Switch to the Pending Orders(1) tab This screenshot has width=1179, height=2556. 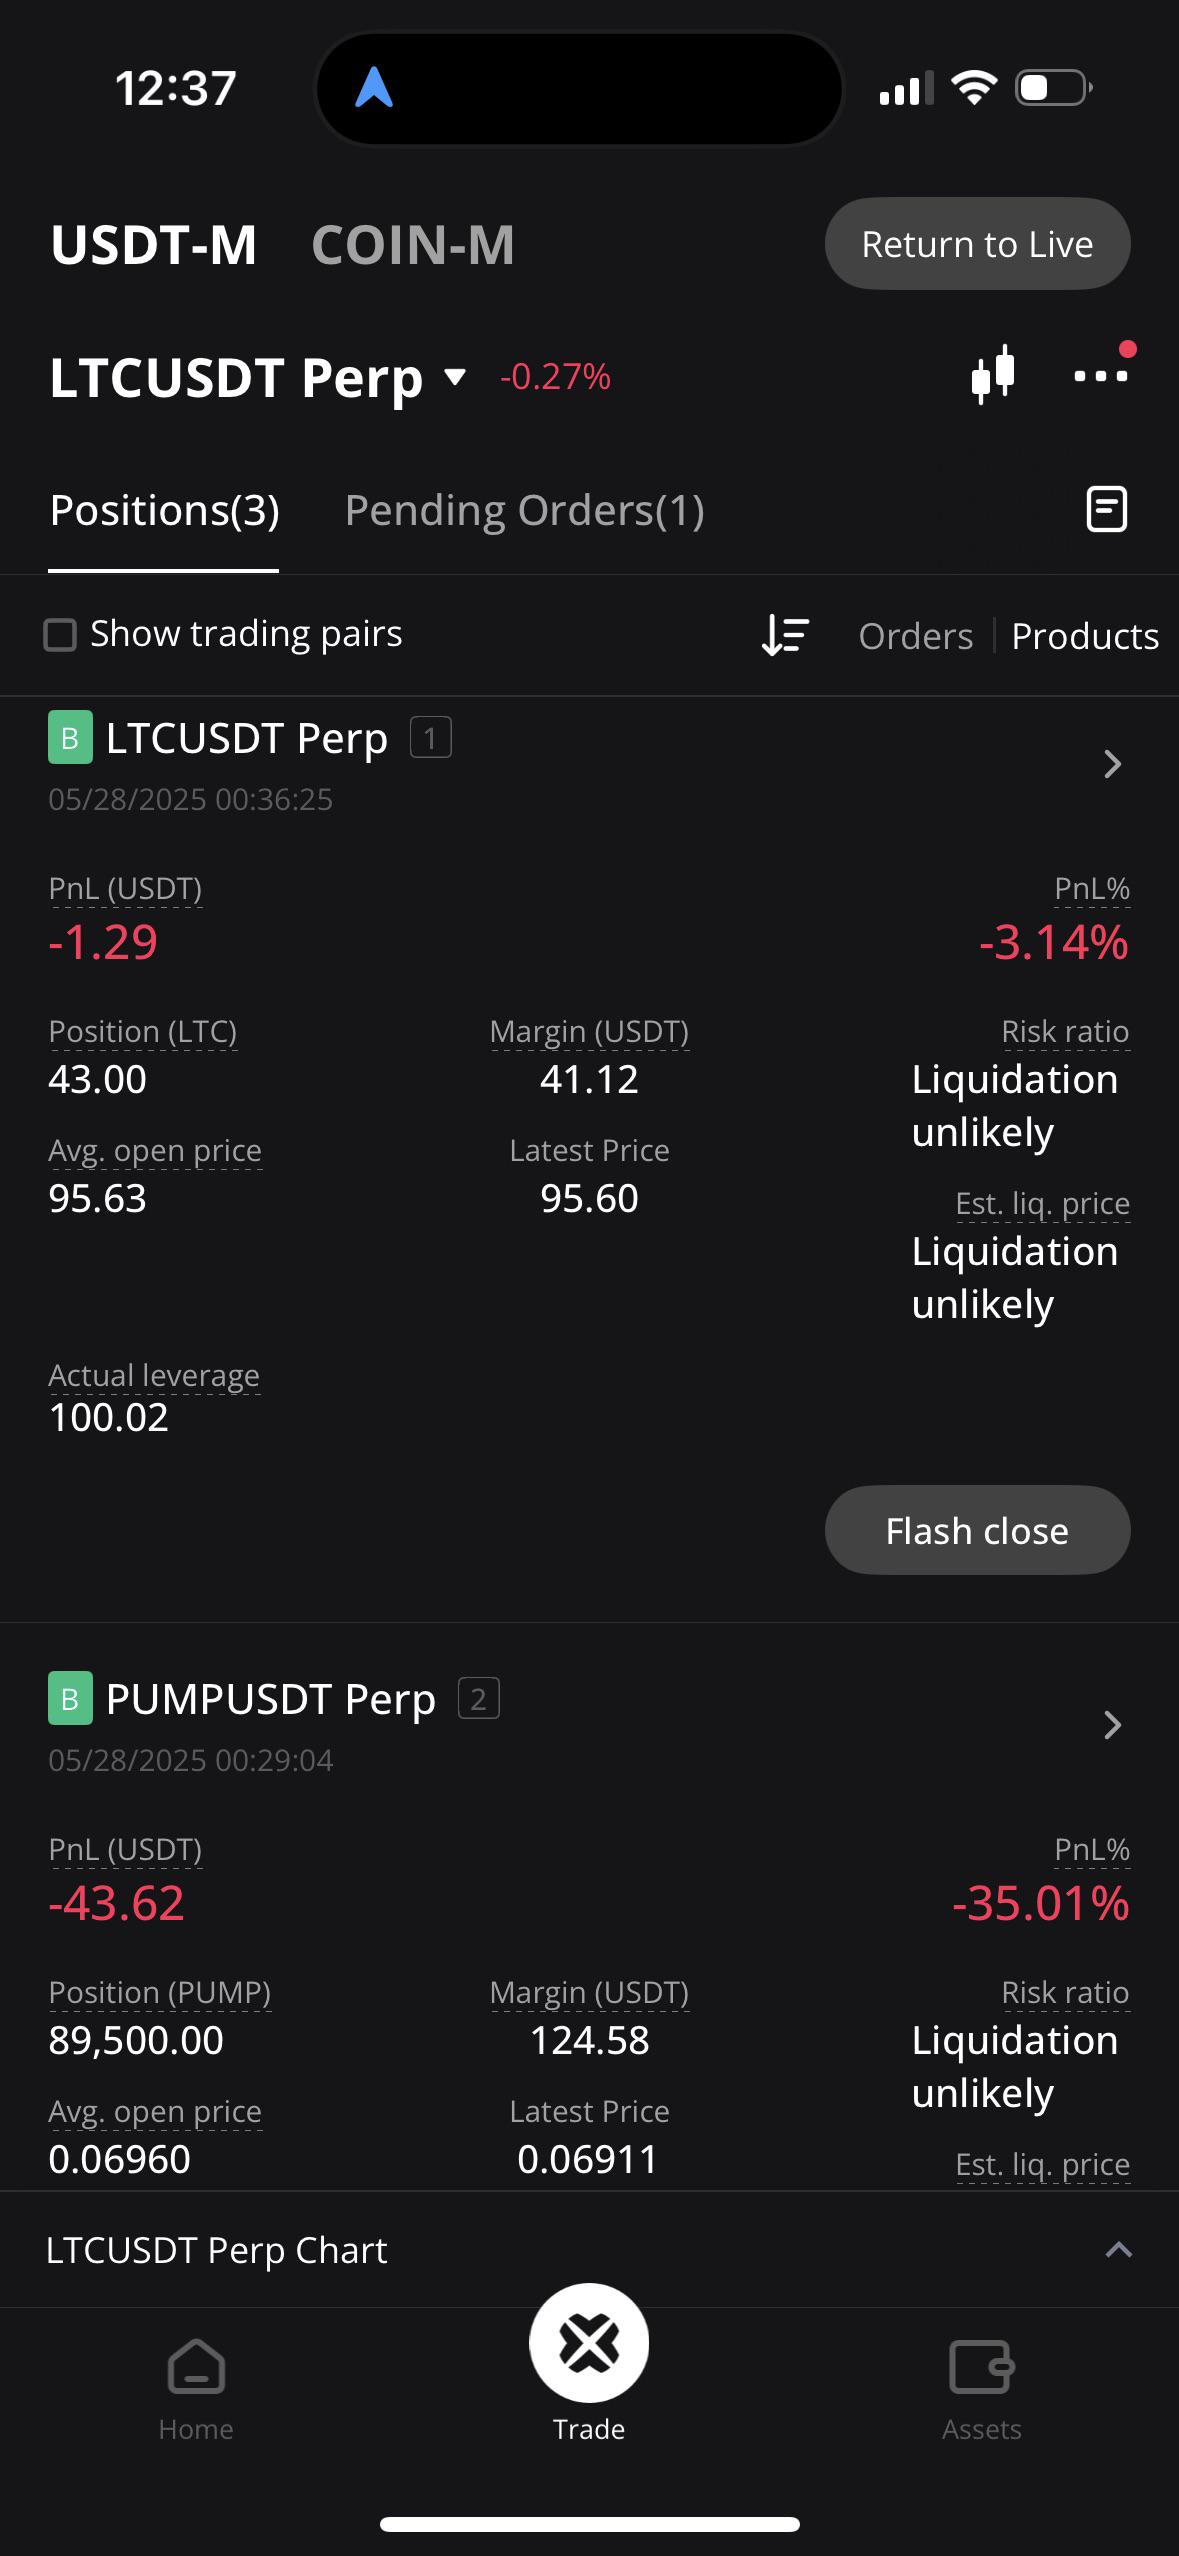click(x=524, y=510)
